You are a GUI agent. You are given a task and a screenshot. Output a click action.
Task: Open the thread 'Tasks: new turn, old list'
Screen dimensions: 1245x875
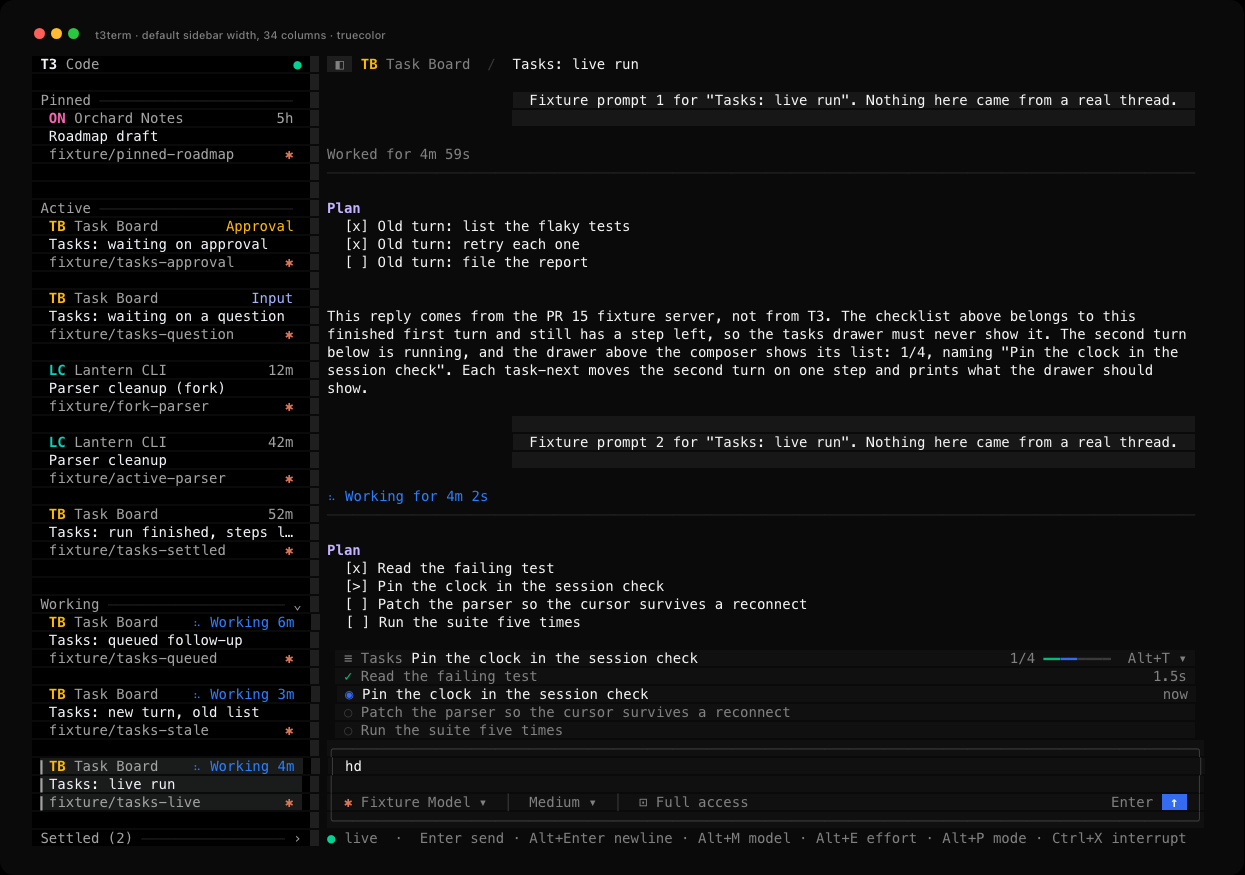[154, 712]
